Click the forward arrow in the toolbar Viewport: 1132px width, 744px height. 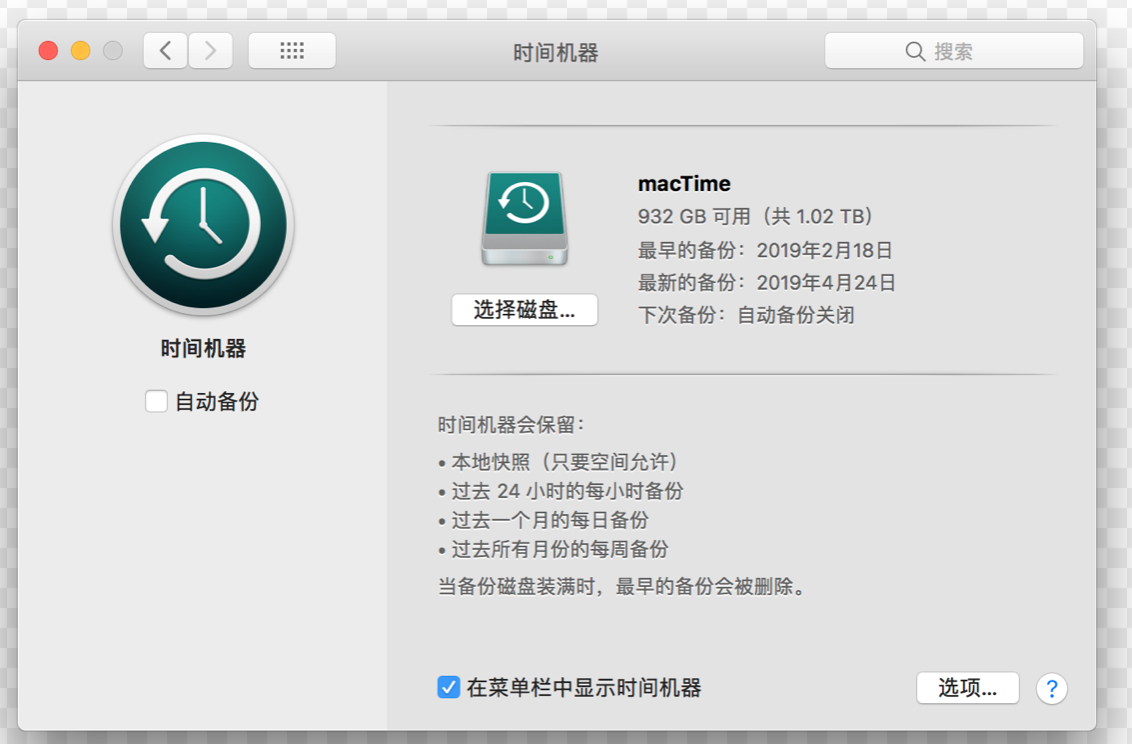point(210,51)
